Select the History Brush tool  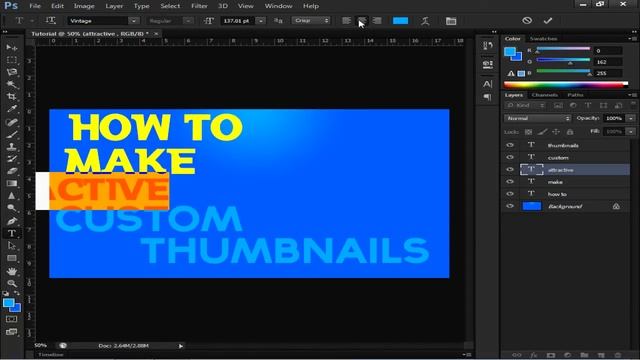(x=11, y=159)
